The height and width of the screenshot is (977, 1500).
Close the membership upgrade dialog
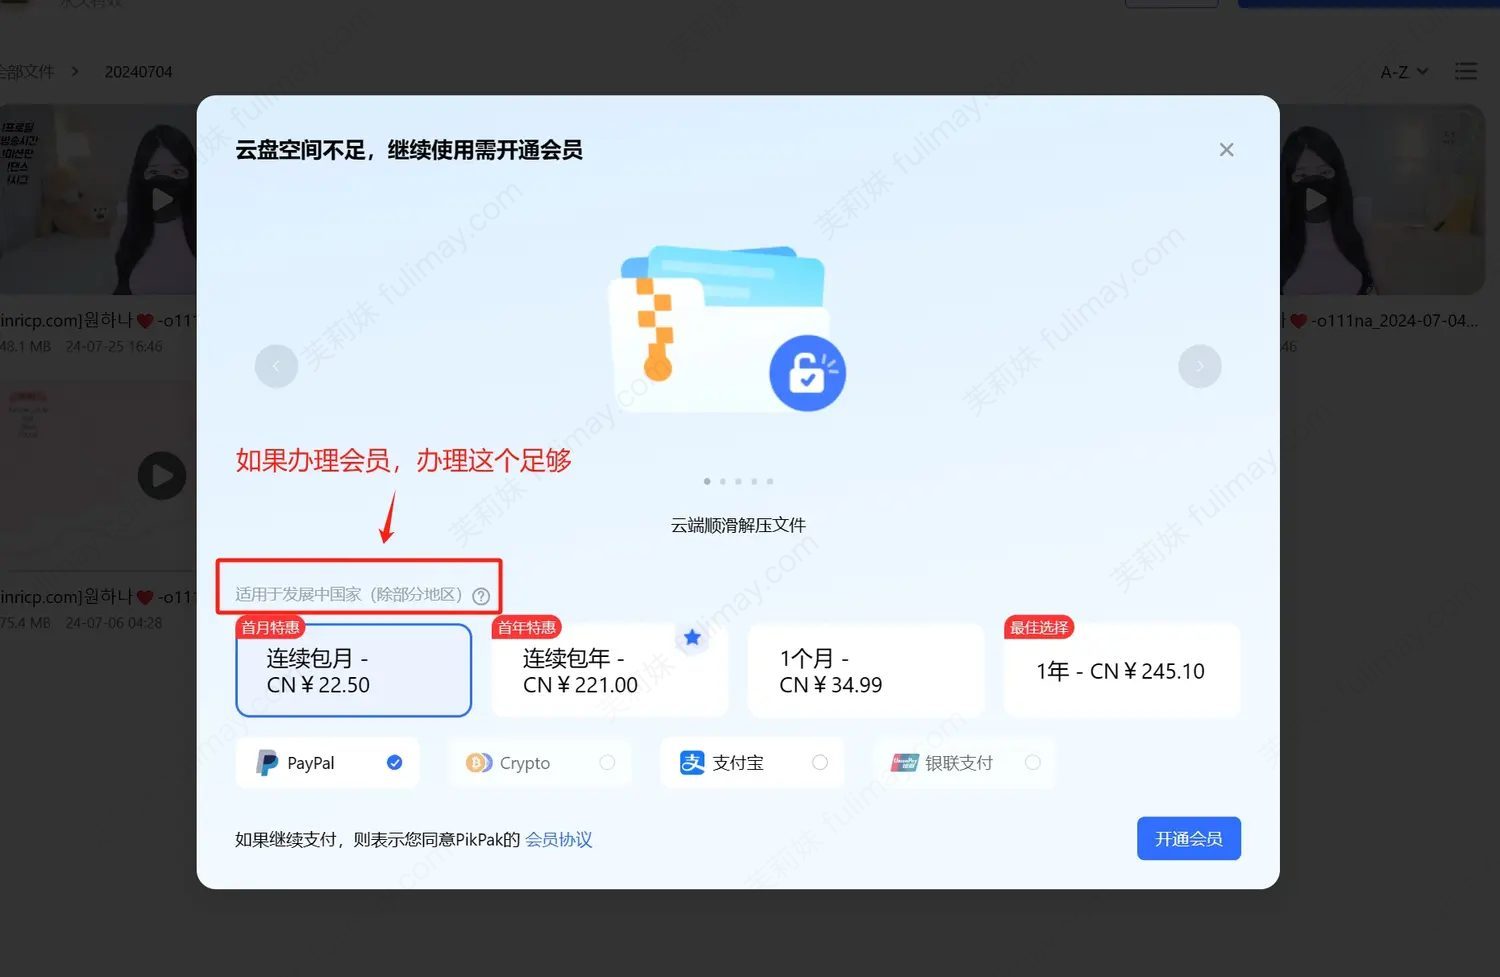click(x=1226, y=150)
